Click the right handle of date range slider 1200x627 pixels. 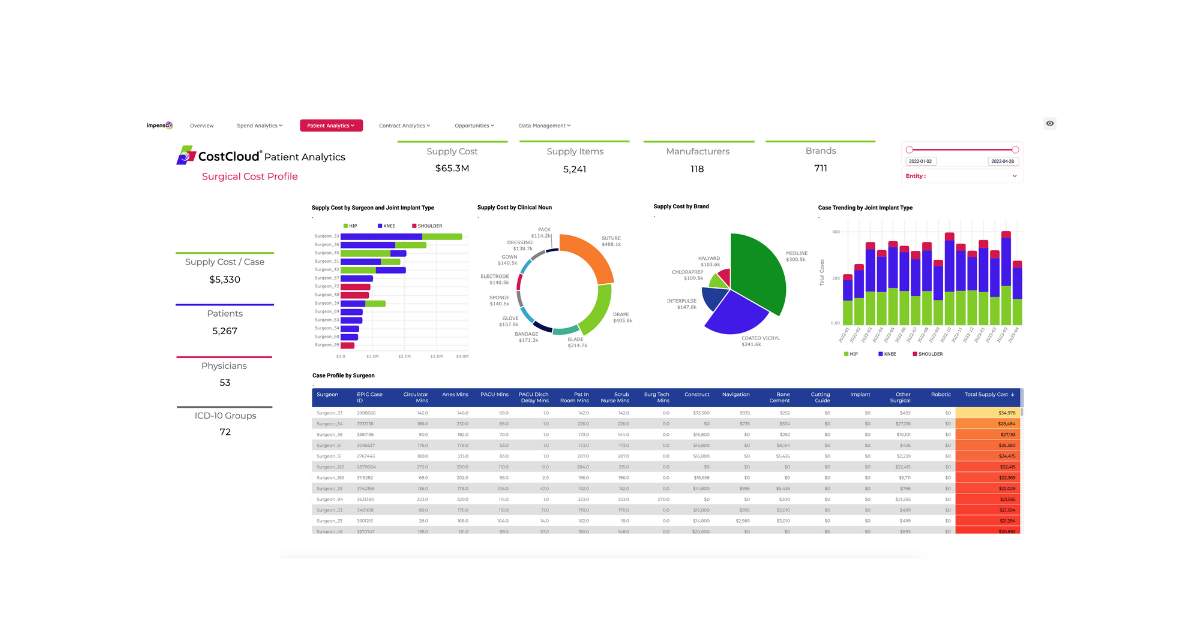(x=1015, y=149)
